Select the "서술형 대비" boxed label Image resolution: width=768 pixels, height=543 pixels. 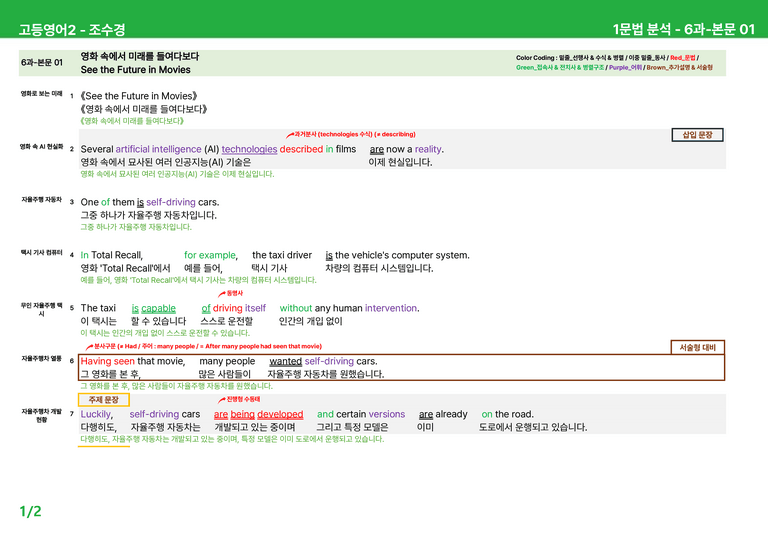point(697,347)
